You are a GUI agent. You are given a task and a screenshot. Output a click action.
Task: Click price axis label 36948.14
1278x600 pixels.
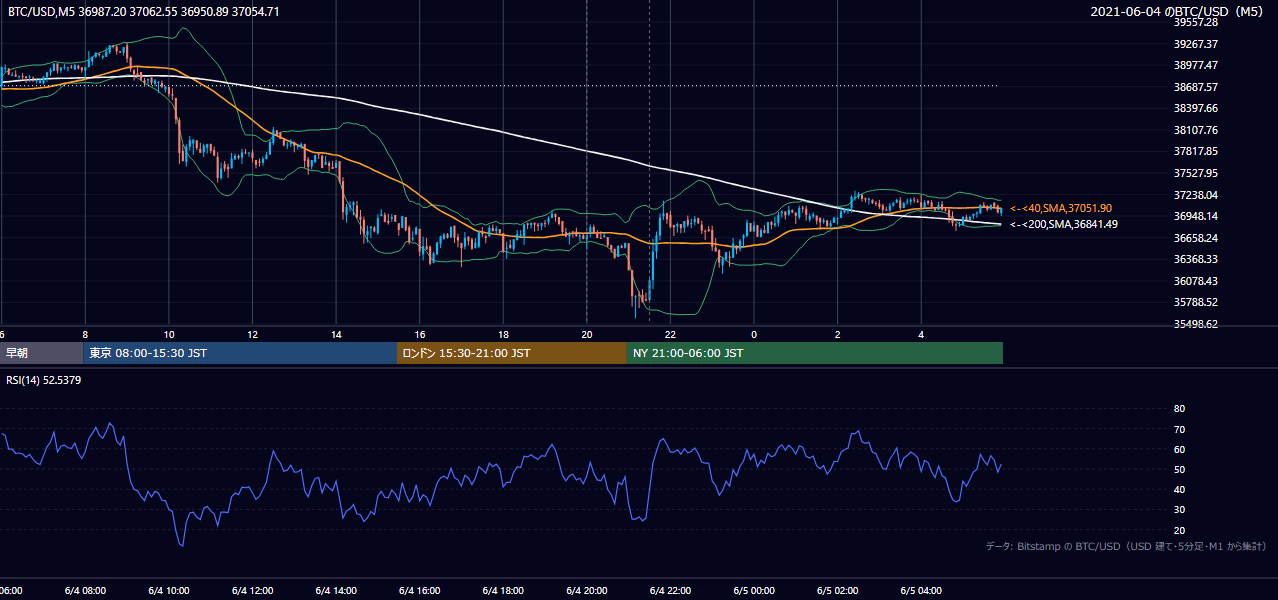tap(1197, 216)
